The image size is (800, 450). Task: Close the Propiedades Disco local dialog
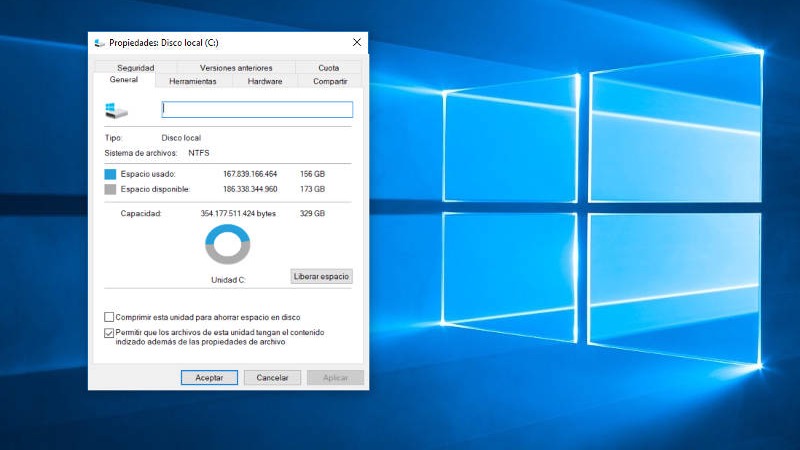pyautogui.click(x=357, y=42)
